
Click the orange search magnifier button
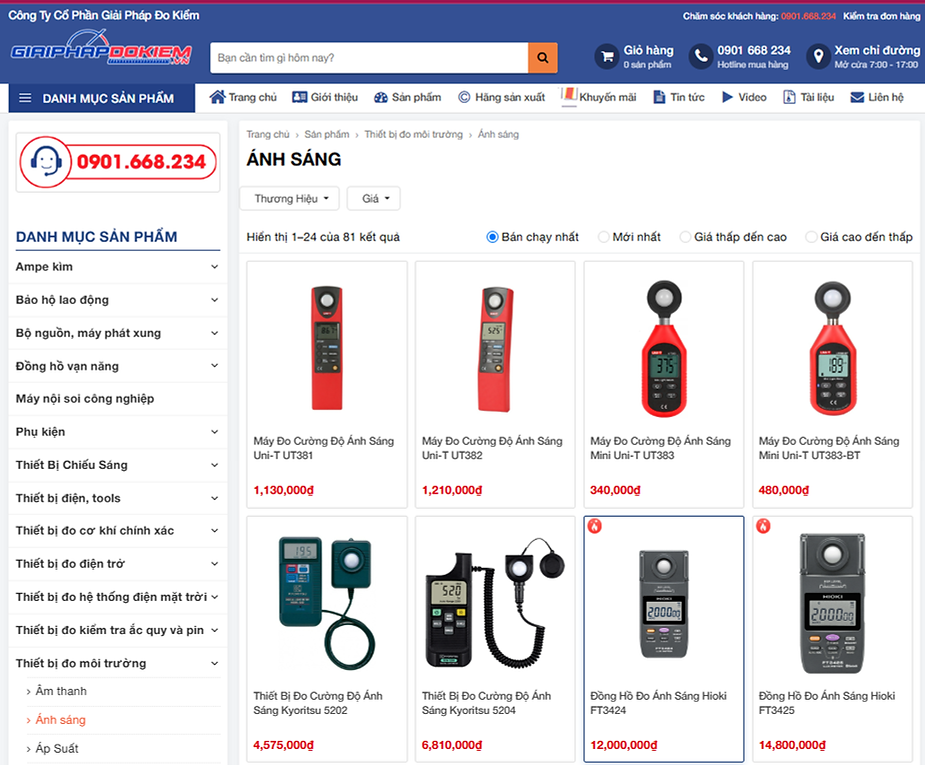click(x=542, y=58)
